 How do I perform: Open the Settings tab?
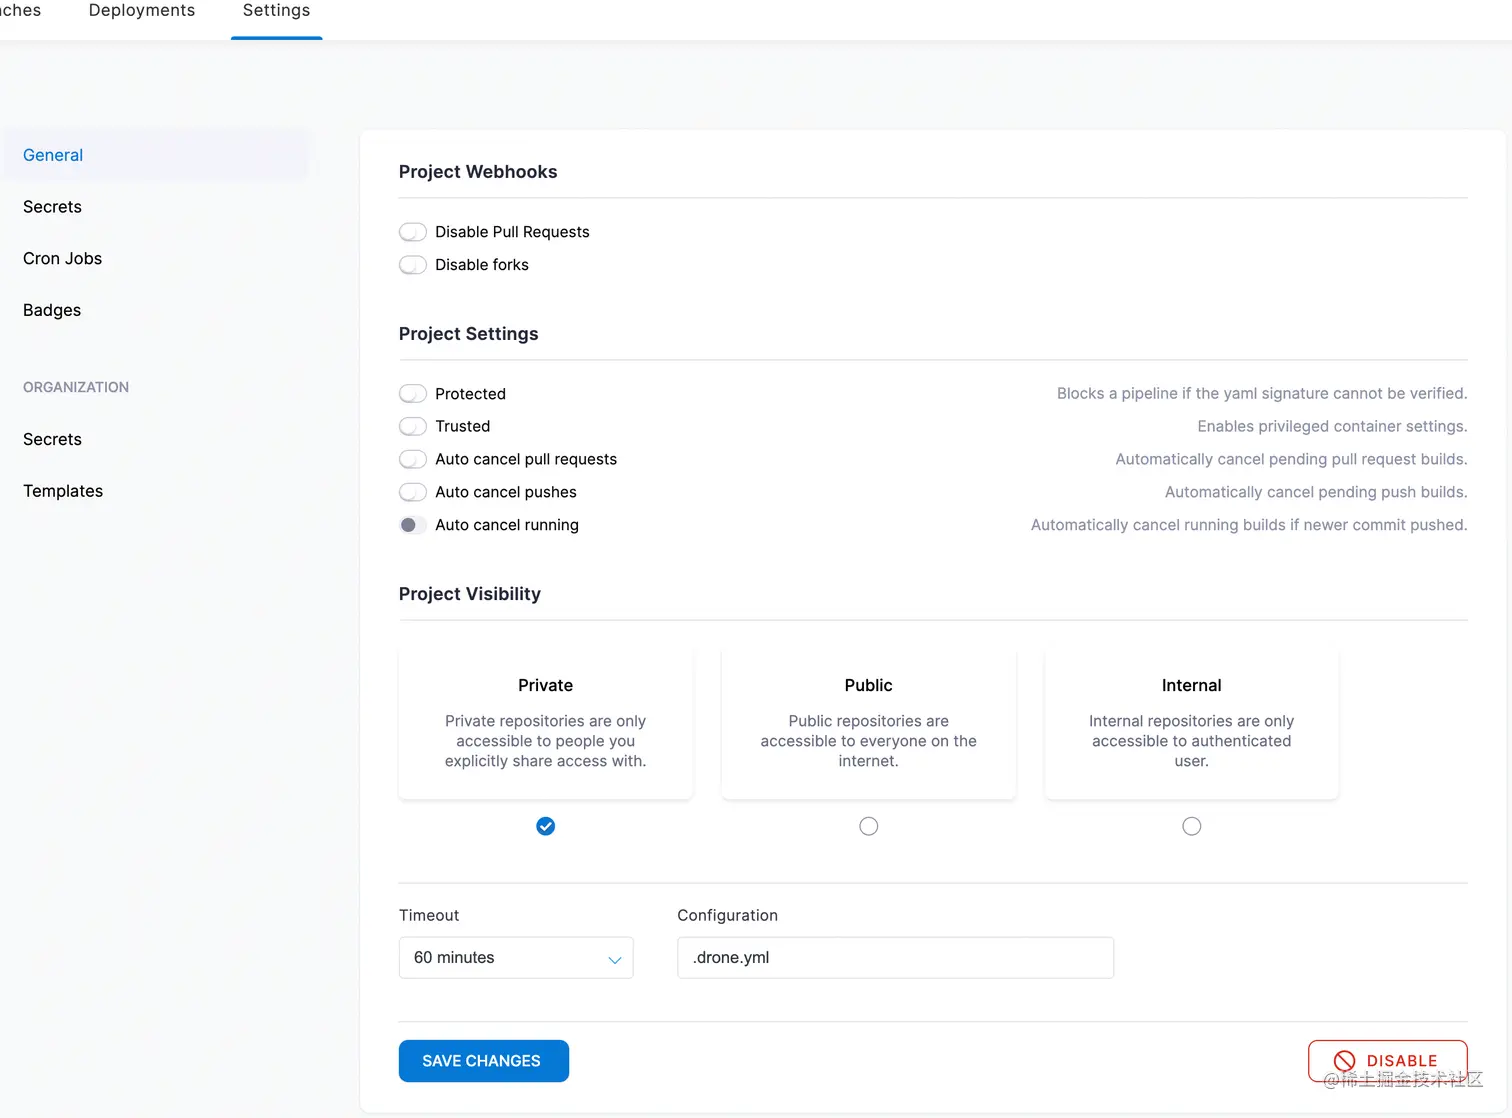tap(276, 10)
